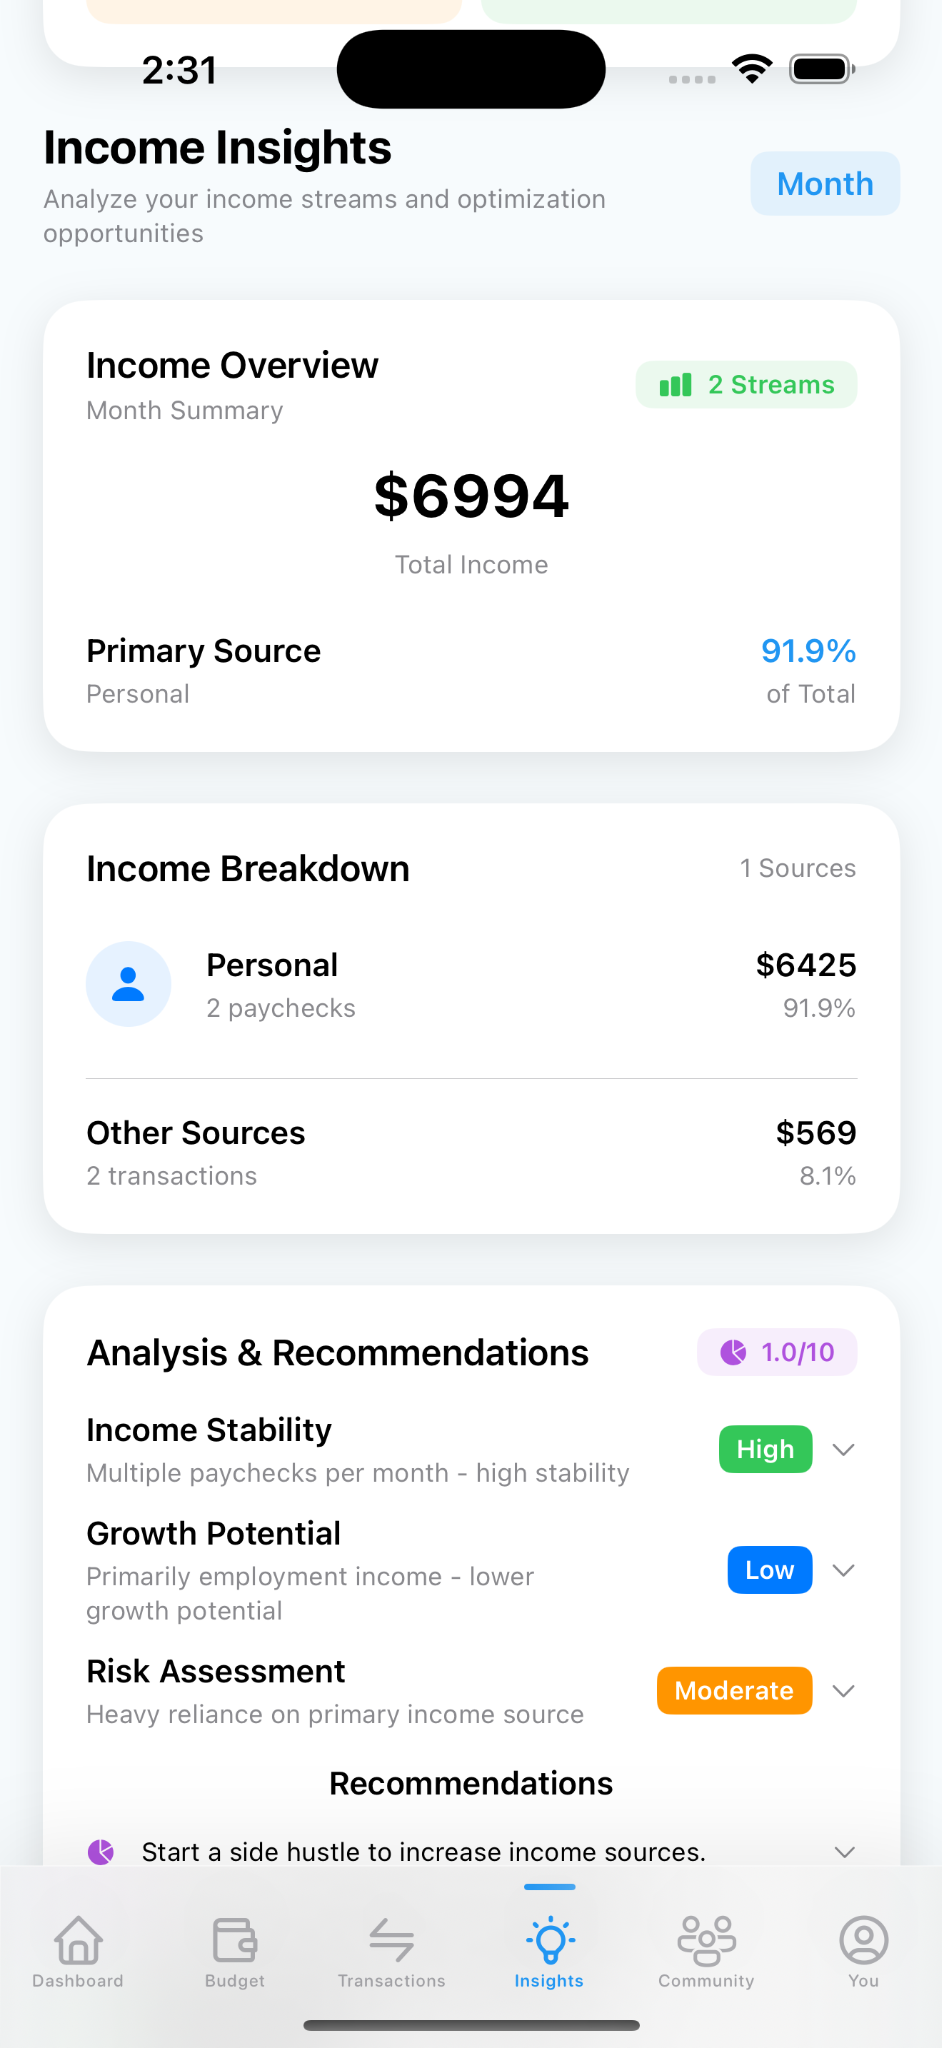Tap the 1.0/10 score pie indicator
This screenshot has height=2048, width=942.
733,1352
